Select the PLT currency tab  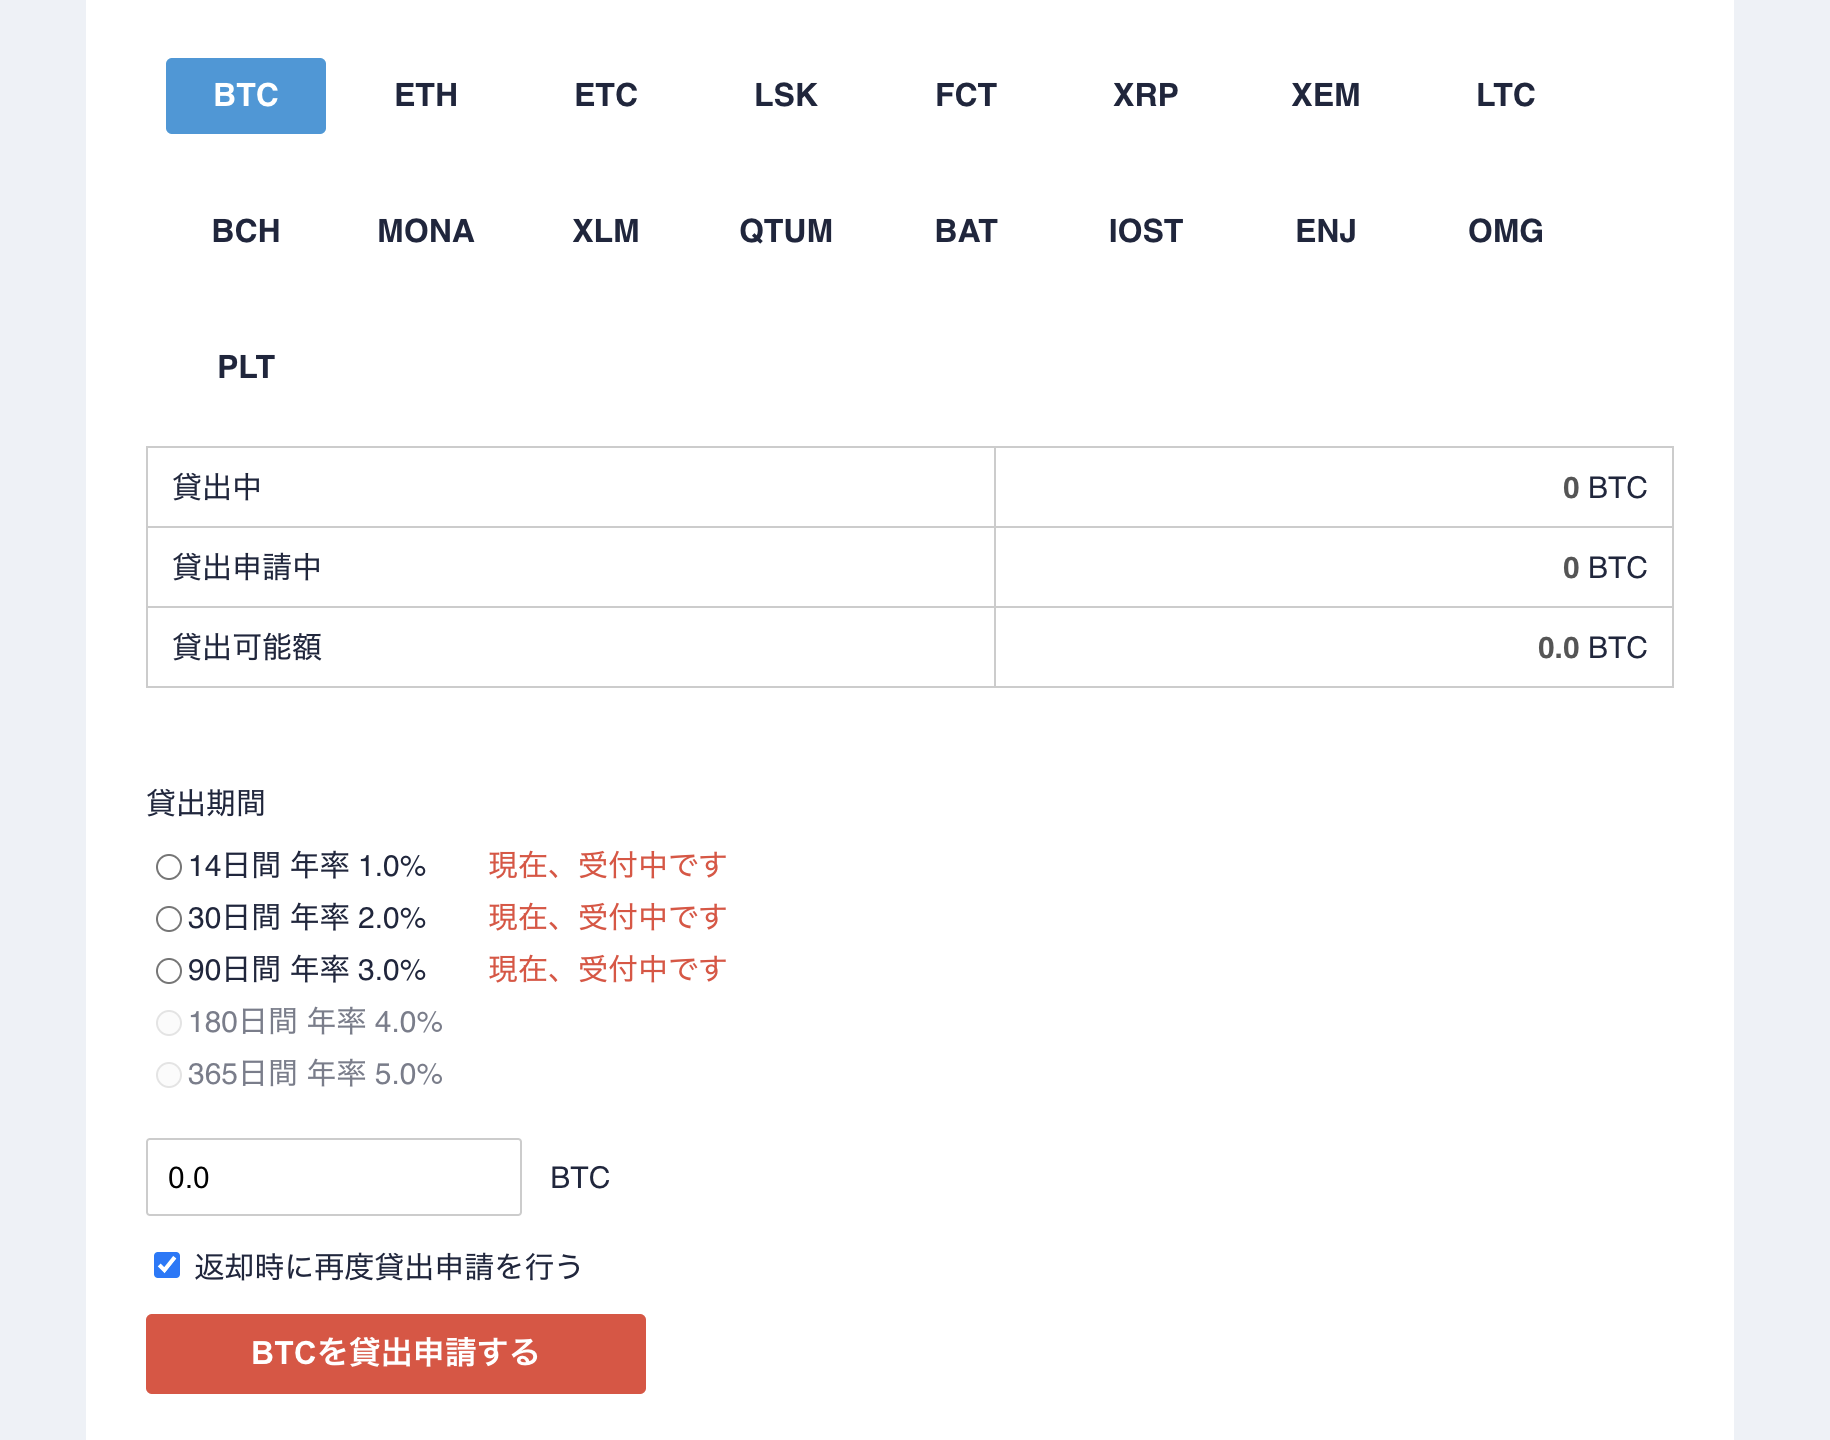(246, 367)
